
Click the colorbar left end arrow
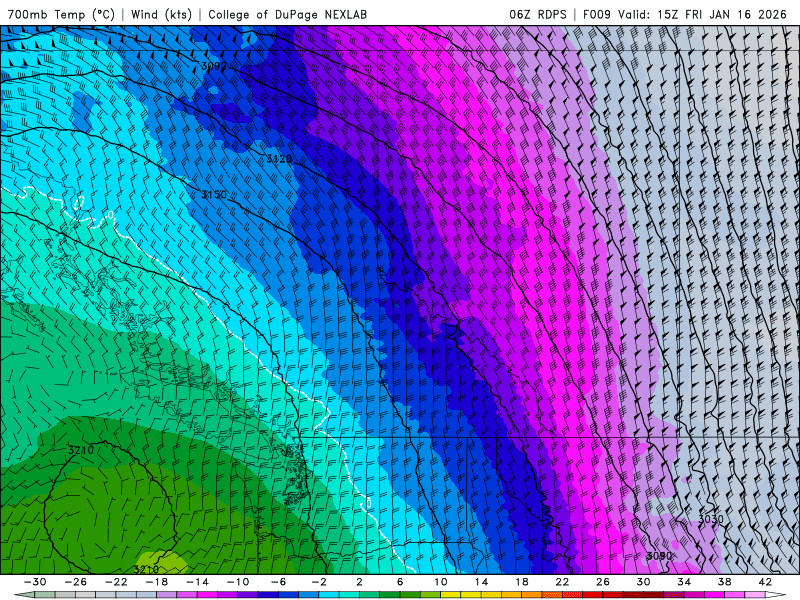(24, 595)
